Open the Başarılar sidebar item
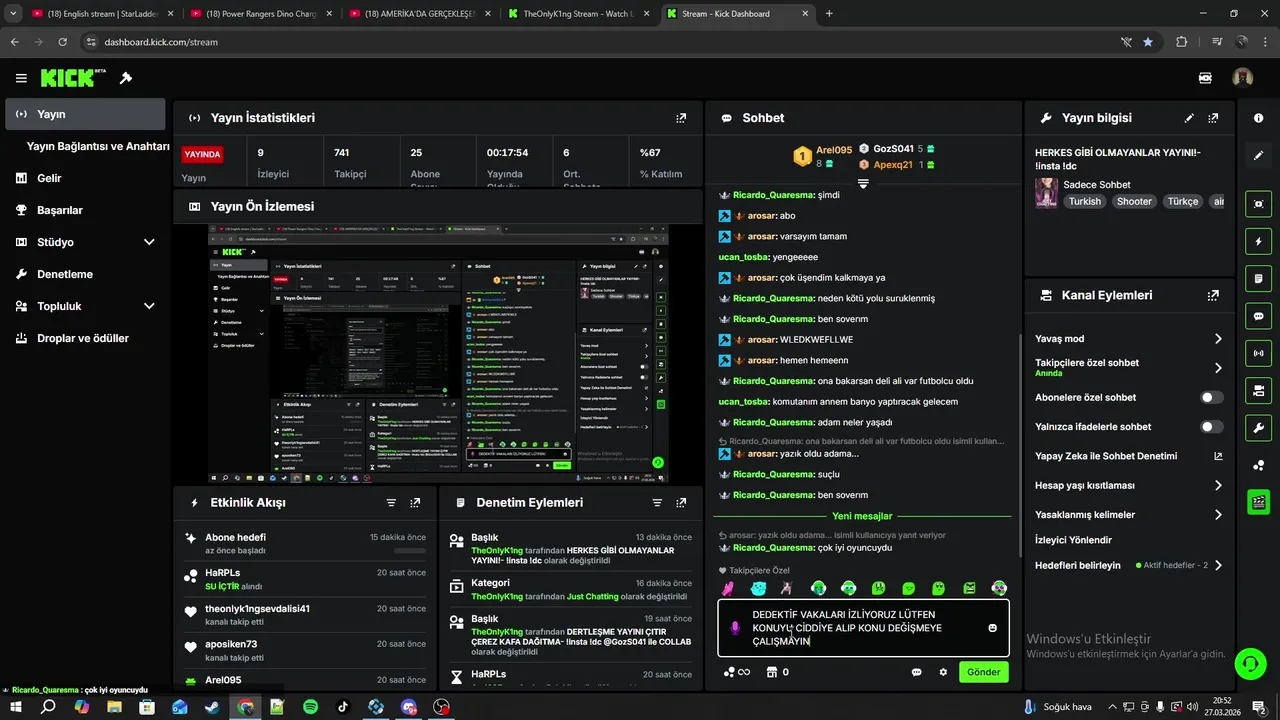The image size is (1280, 720). pos(85,210)
